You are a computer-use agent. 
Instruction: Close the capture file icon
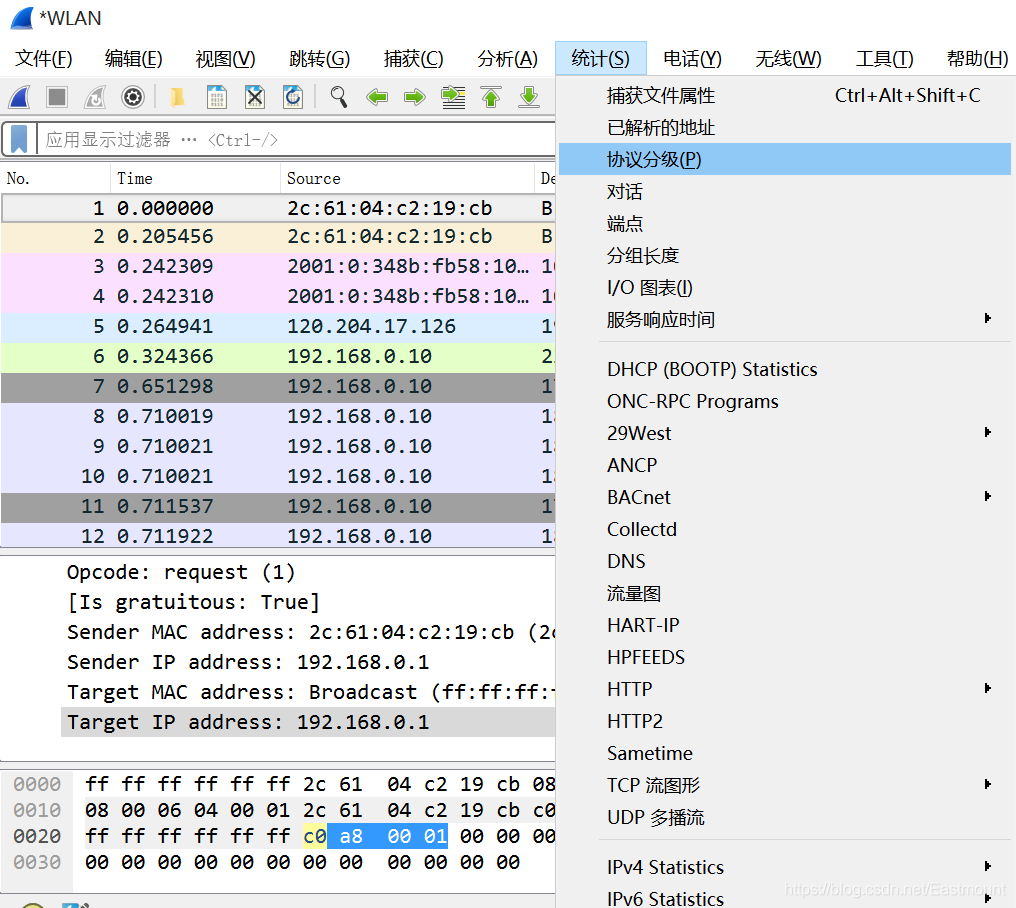(255, 97)
